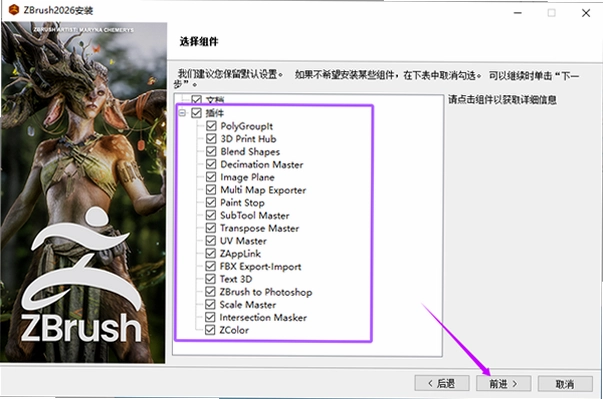
Task: Click the 前进 next button
Action: pos(503,383)
